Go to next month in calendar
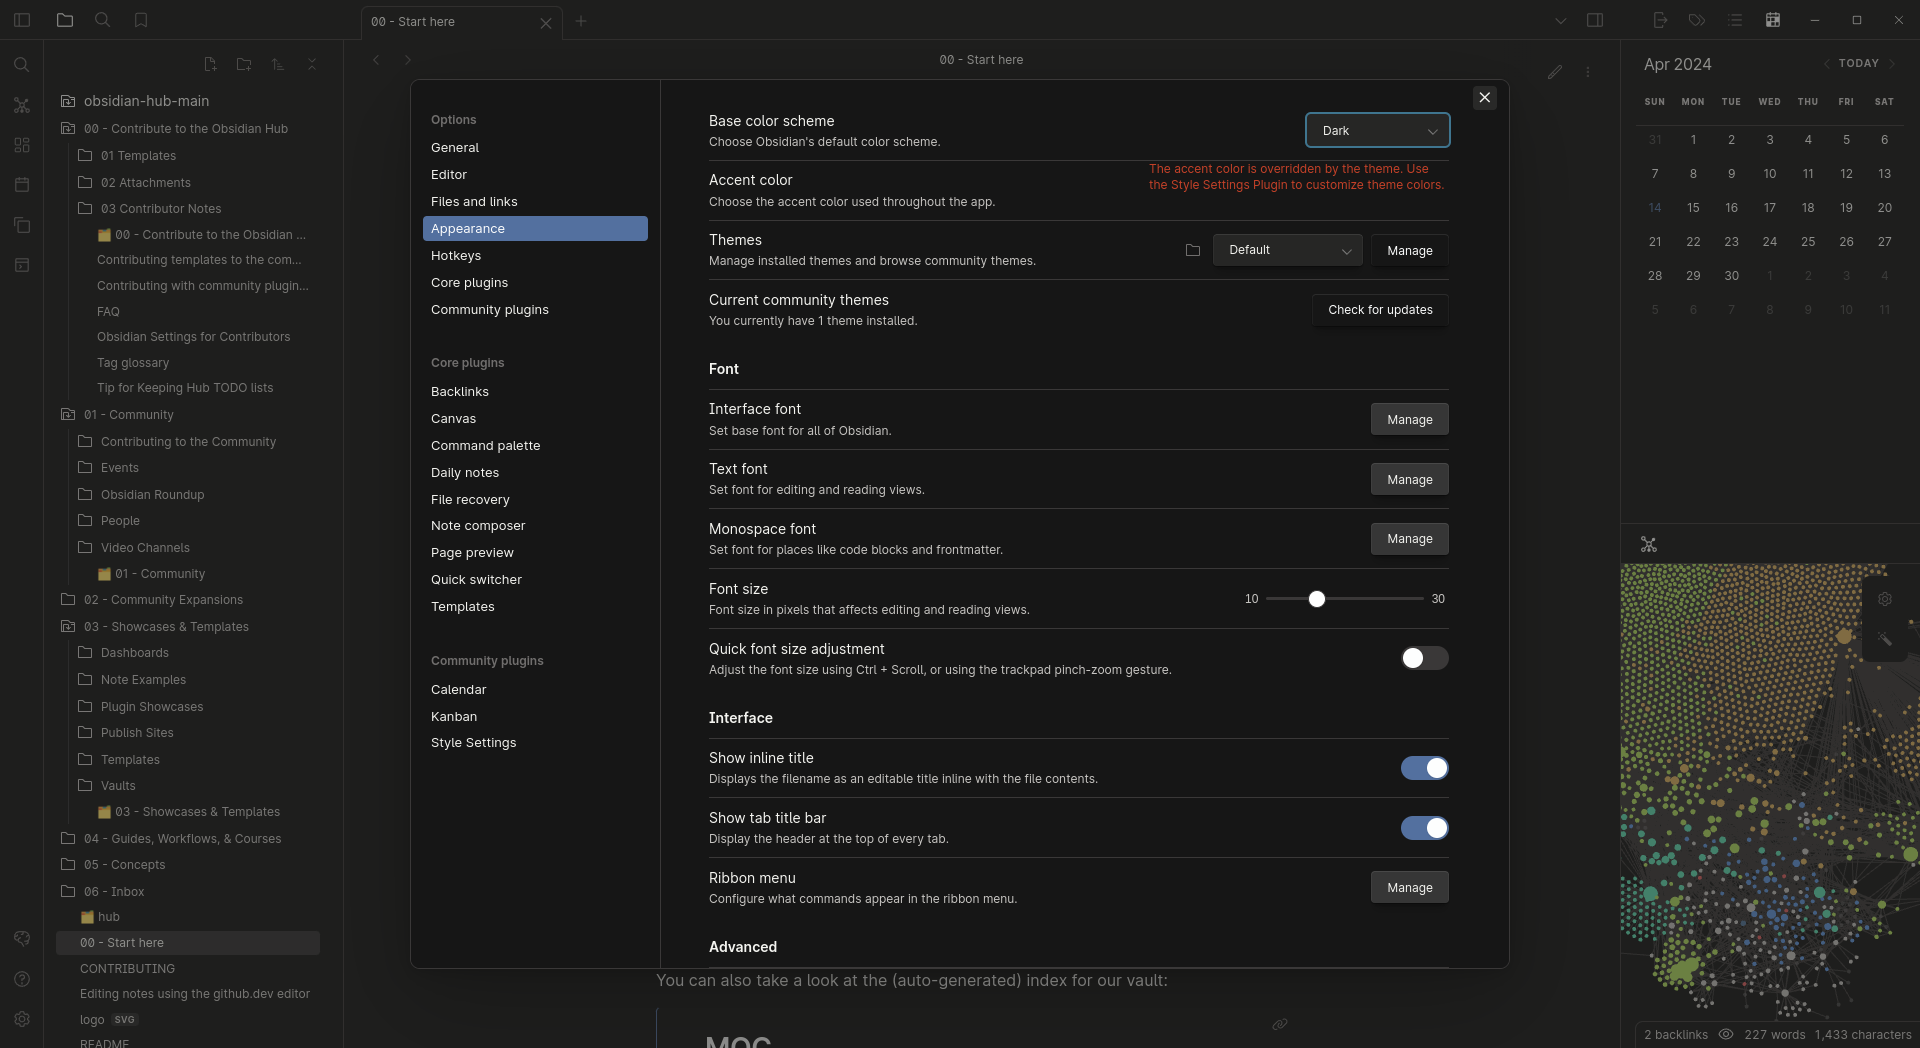Viewport: 1920px width, 1048px height. click(x=1892, y=63)
